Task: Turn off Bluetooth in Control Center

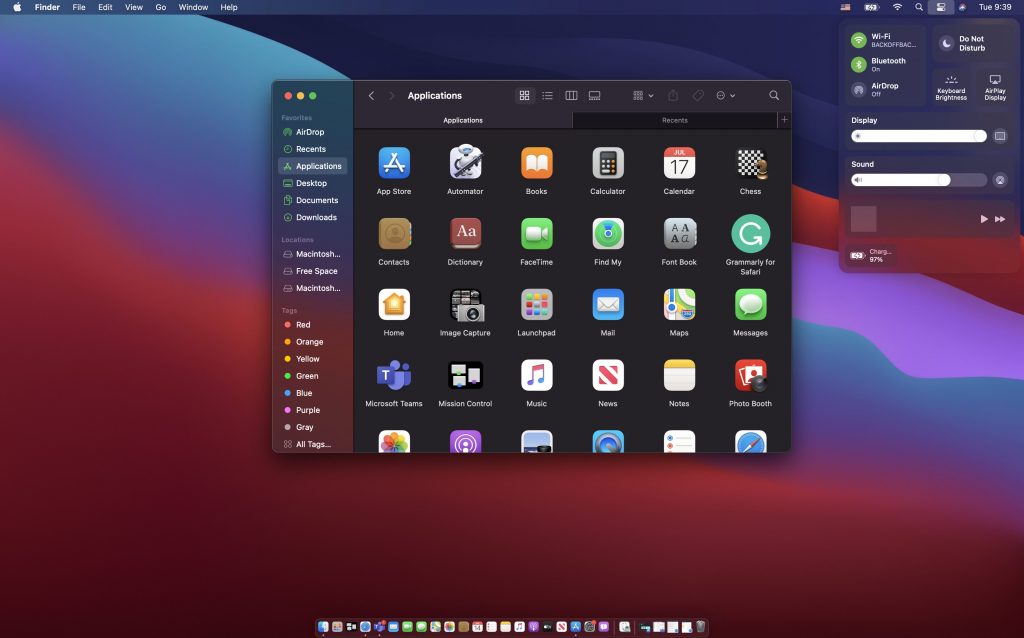Action: pos(858,65)
